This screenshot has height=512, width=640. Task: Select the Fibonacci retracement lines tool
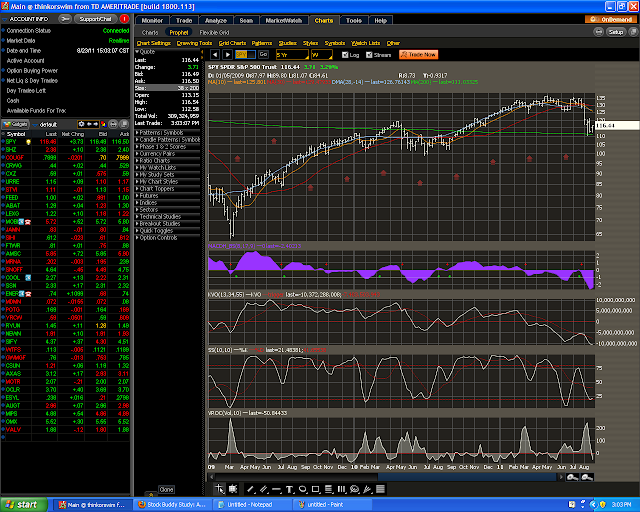[x=328, y=489]
